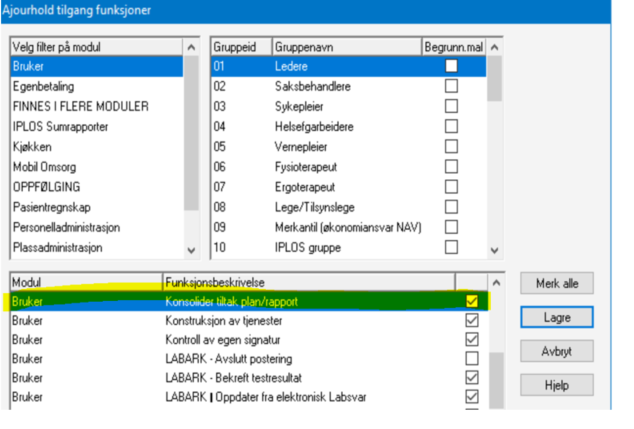Disable Kontroll av egen signatur checkbox
The height and width of the screenshot is (429, 634).
tap(472, 339)
